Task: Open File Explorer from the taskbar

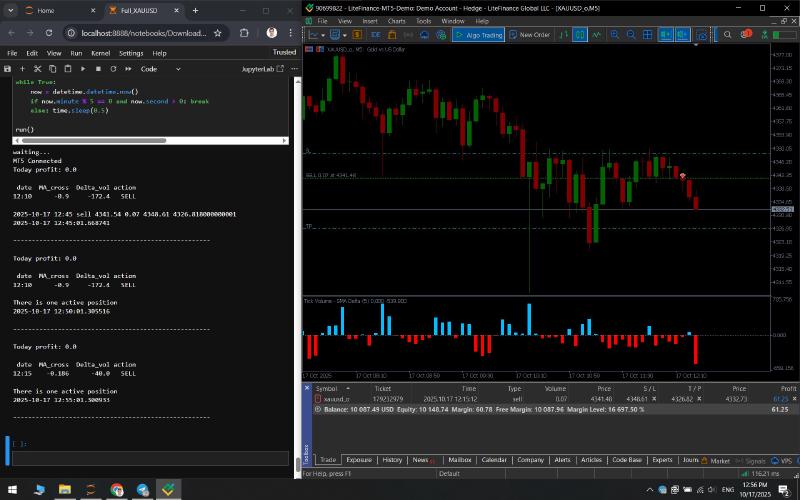Action: tap(65, 490)
